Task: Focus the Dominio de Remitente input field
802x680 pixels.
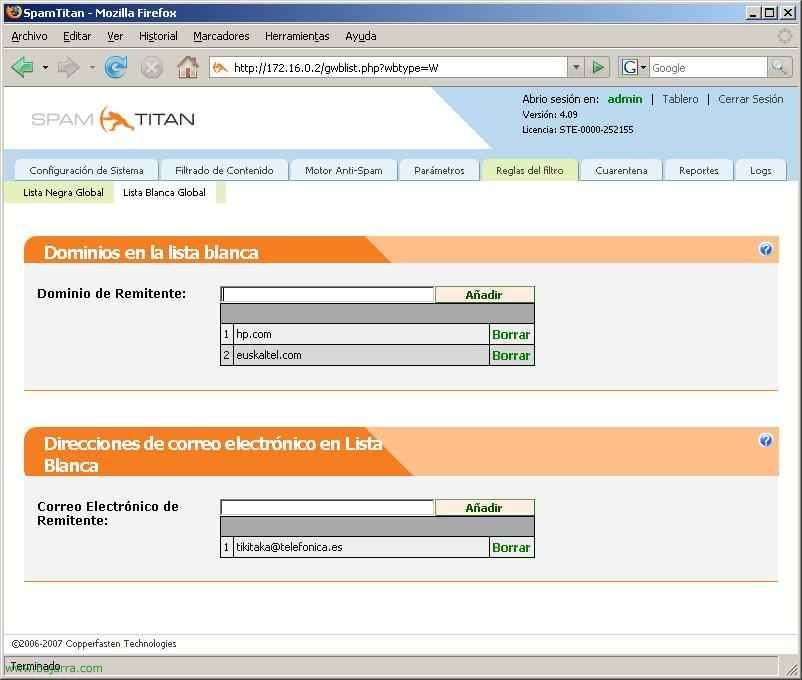Action: pyautogui.click(x=327, y=295)
